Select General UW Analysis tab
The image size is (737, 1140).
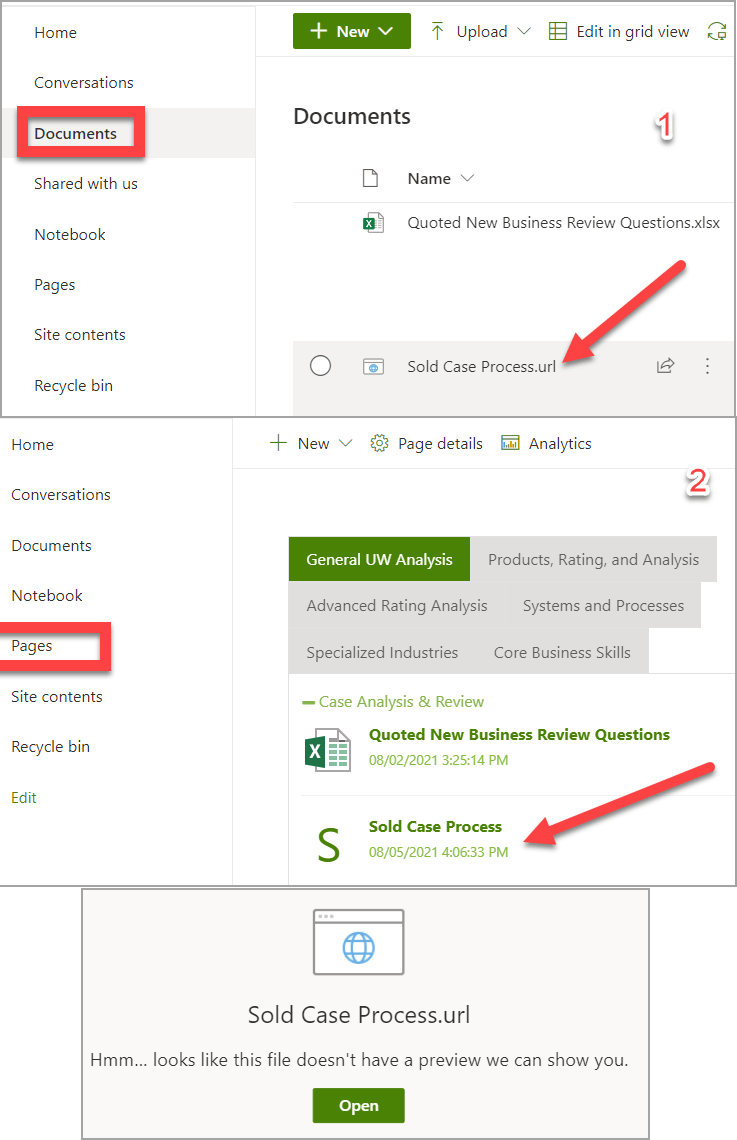pos(379,559)
